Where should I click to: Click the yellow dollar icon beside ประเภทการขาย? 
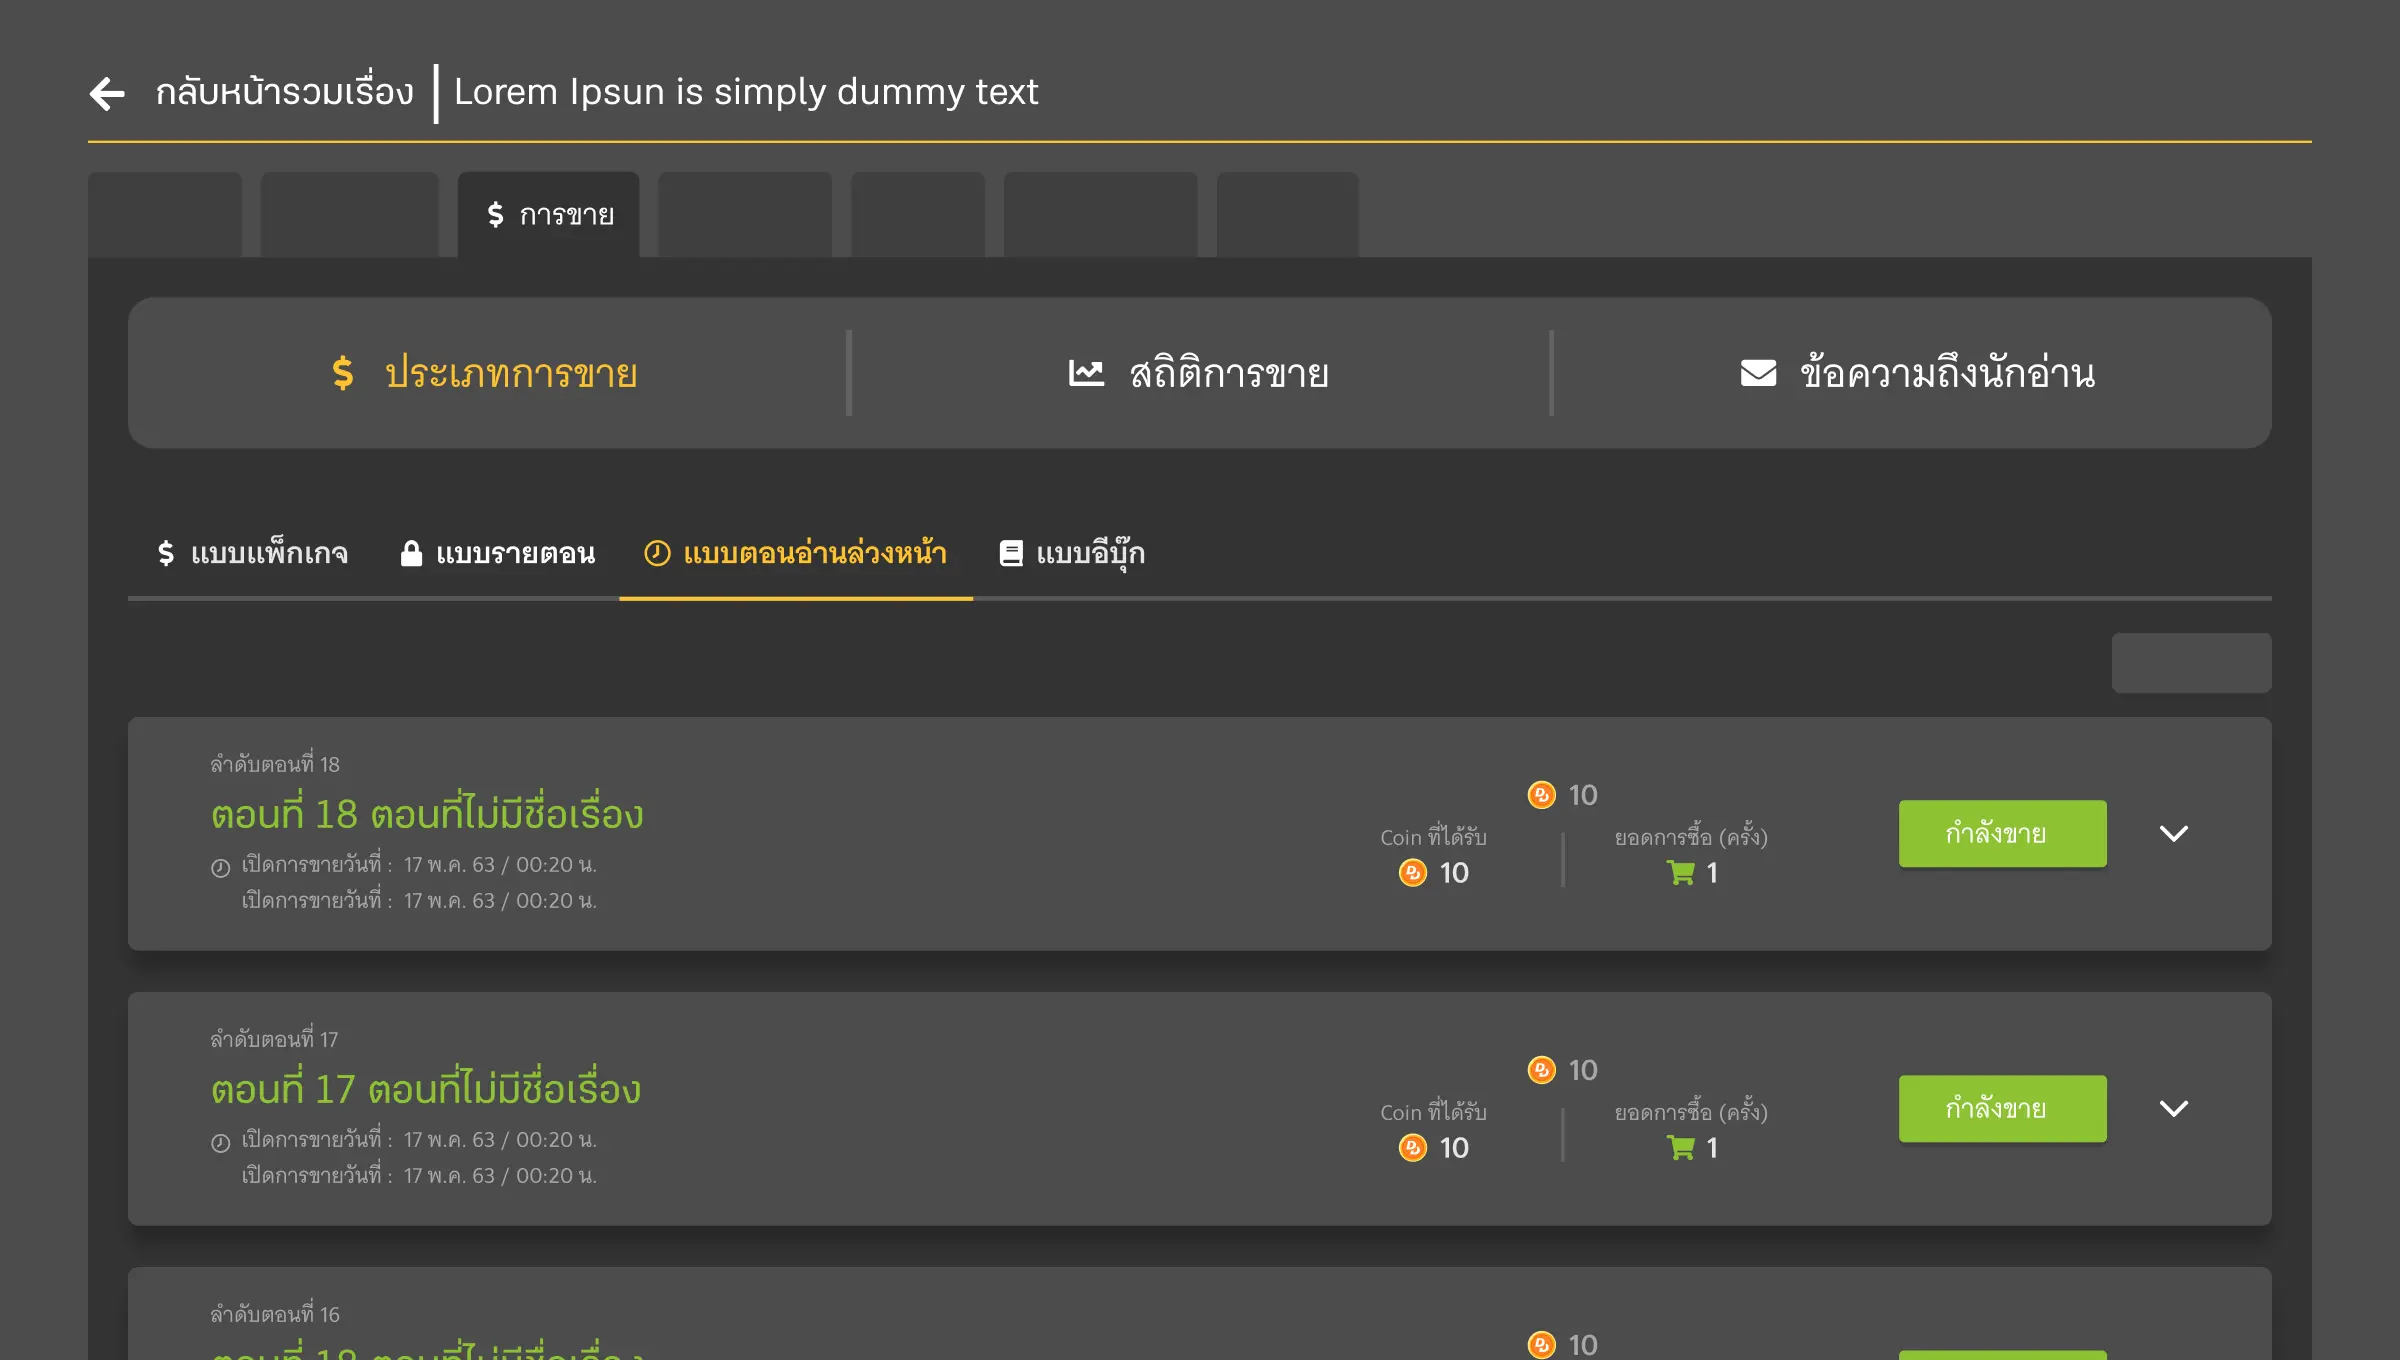tap(343, 373)
